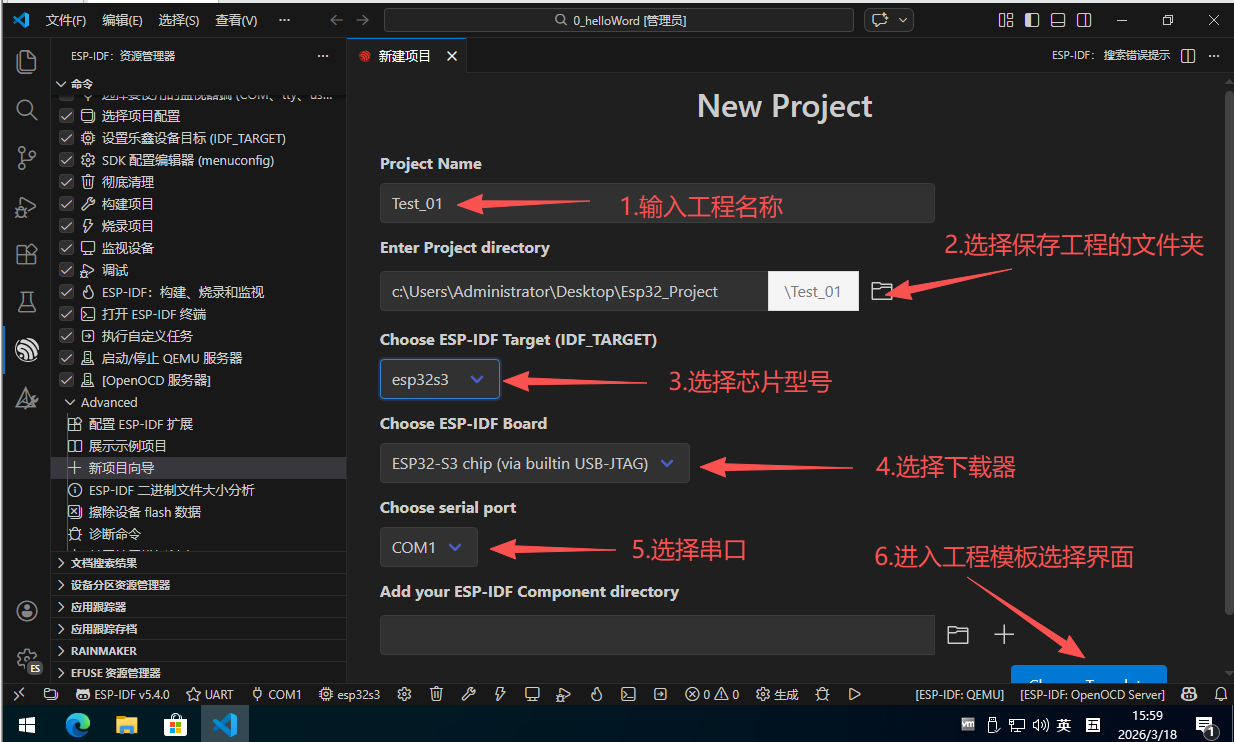This screenshot has width=1234, height=742.
Task: Select the 新建项目 editor tab
Action: point(407,56)
